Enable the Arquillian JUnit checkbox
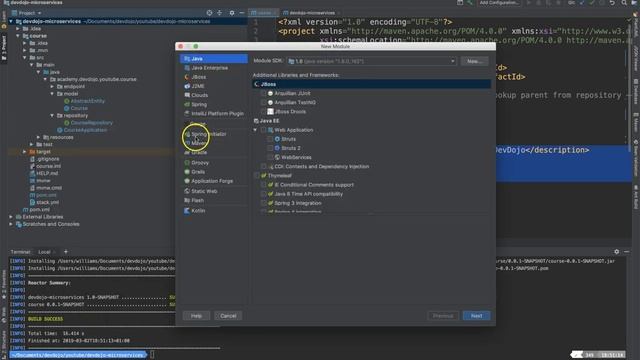This screenshot has height=360, width=640. [263, 93]
